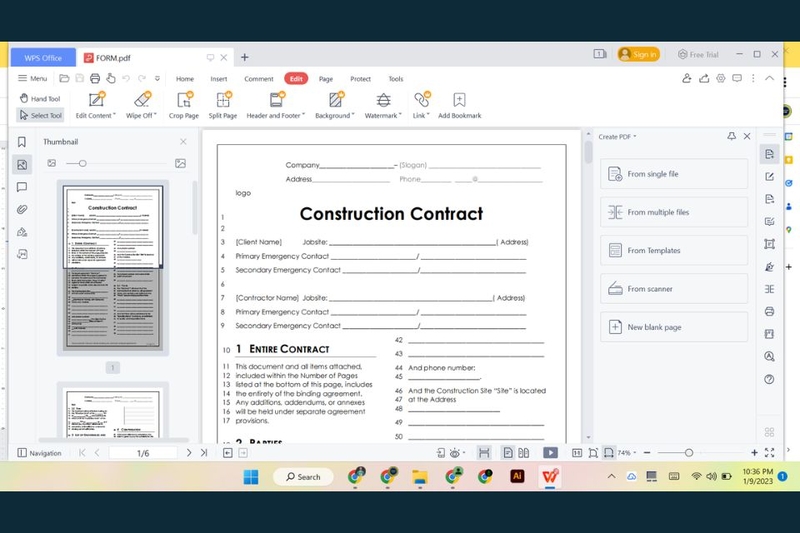The height and width of the screenshot is (533, 800).
Task: Open the Thumbnail sidebar panel icon
Action: click(22, 164)
